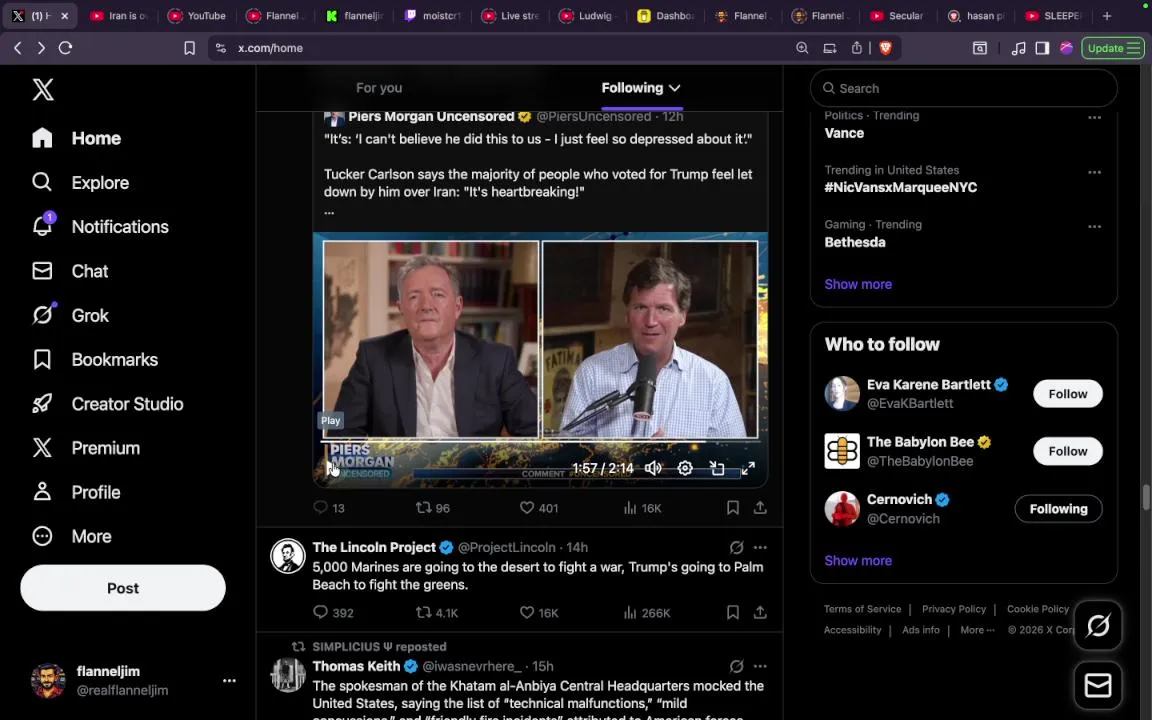
Task: Open Notifications with unread badge
Action: pyautogui.click(x=101, y=226)
